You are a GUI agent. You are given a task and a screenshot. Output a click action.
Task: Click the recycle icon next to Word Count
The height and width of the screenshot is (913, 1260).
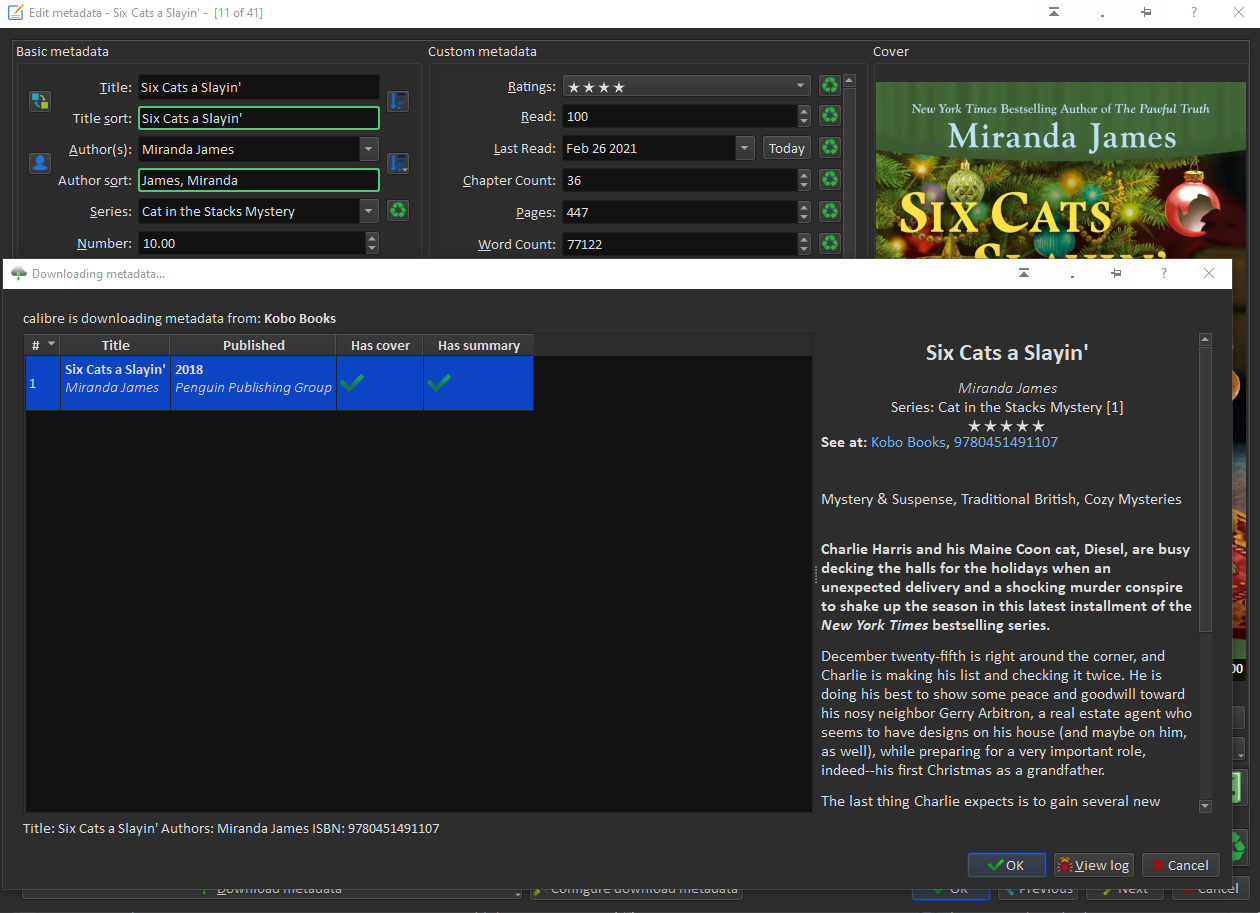(829, 243)
